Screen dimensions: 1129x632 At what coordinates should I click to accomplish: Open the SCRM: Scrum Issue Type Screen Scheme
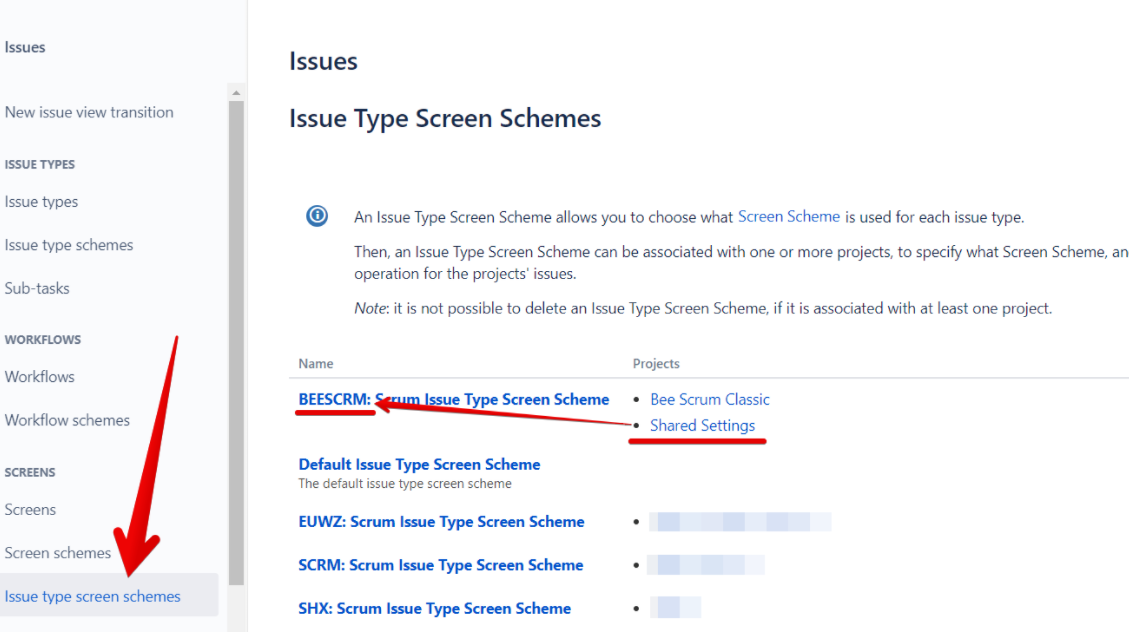(x=440, y=564)
